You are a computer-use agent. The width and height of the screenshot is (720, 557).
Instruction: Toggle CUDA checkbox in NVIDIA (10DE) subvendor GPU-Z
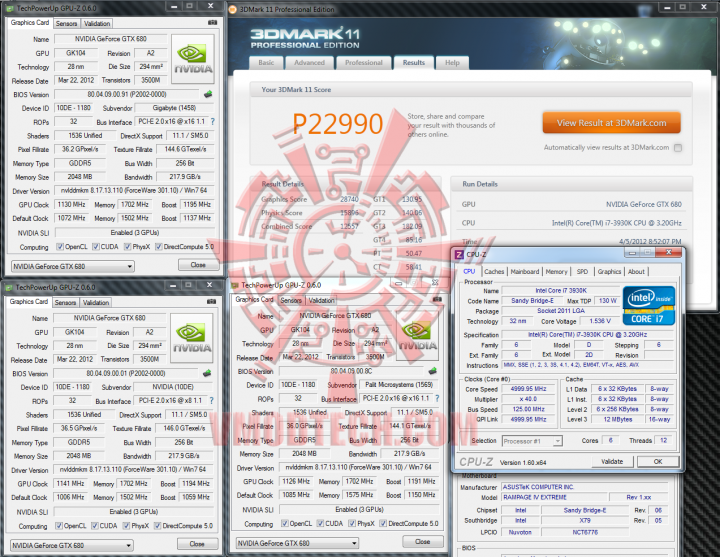95,526
